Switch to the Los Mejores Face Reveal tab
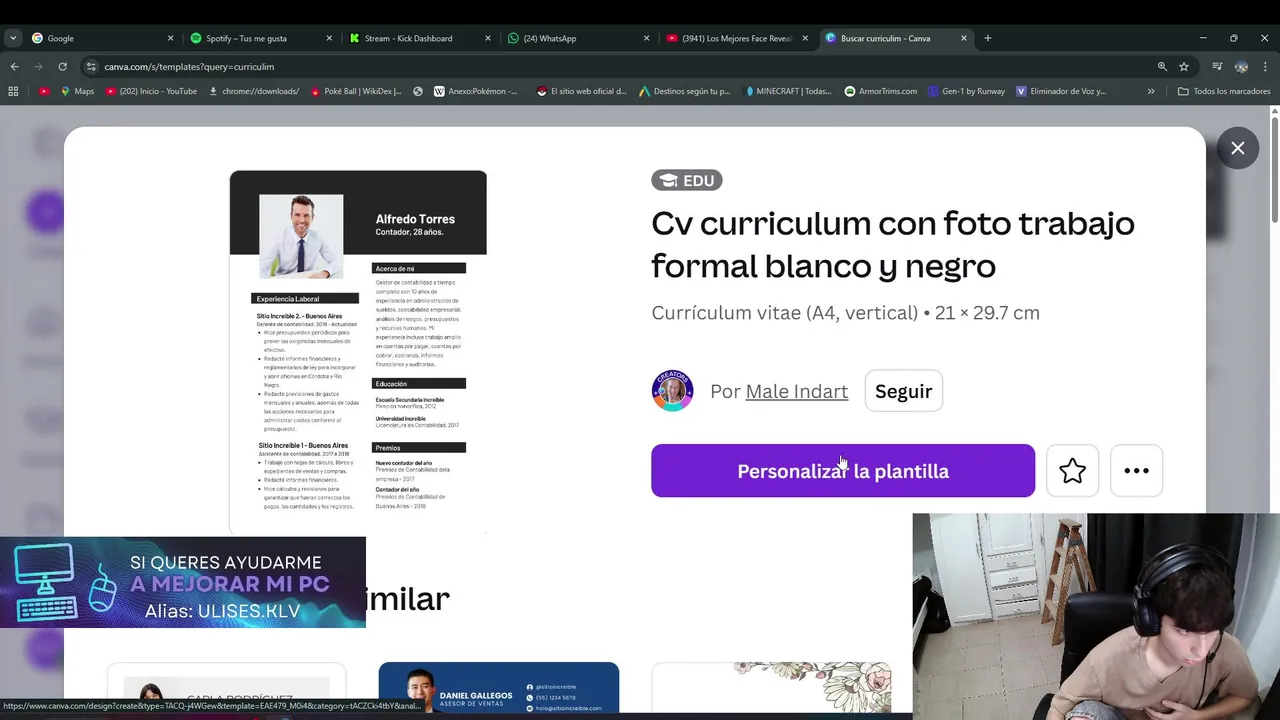Screen dimensions: 1280x720 pos(736,38)
